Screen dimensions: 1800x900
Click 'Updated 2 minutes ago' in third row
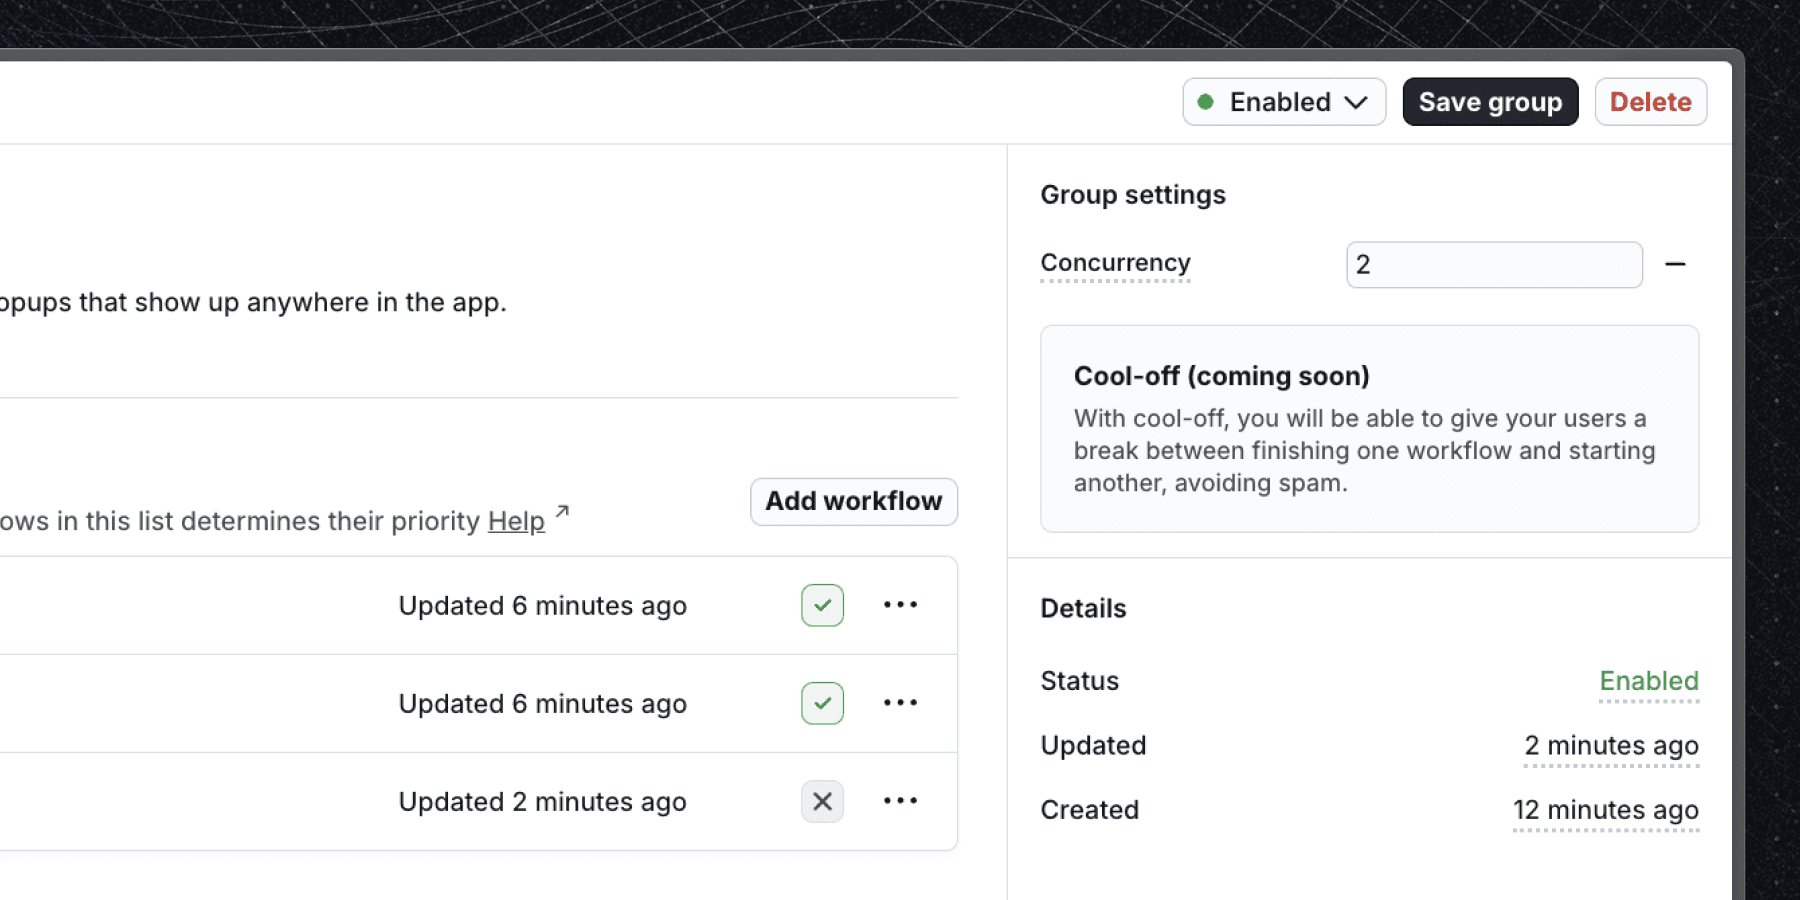(542, 802)
